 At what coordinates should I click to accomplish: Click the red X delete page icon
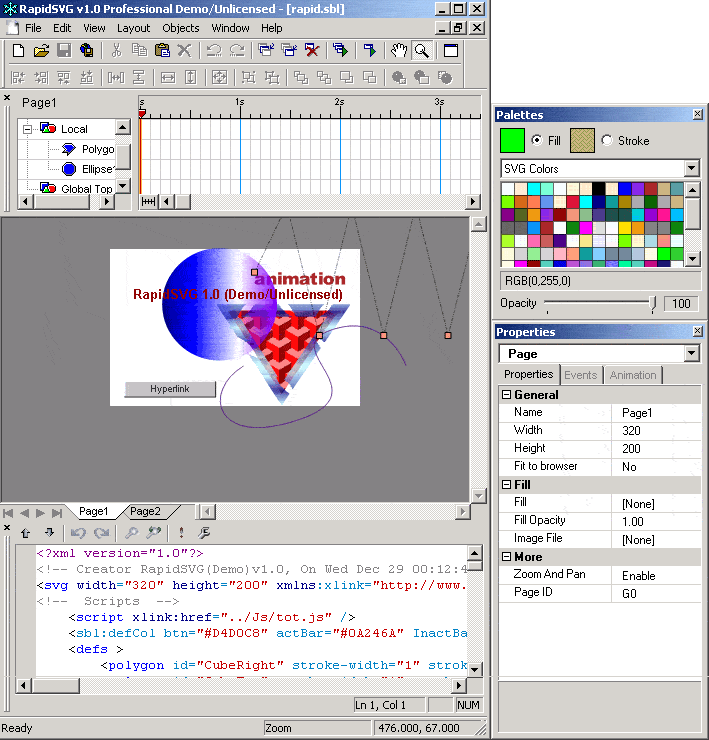coord(312,50)
